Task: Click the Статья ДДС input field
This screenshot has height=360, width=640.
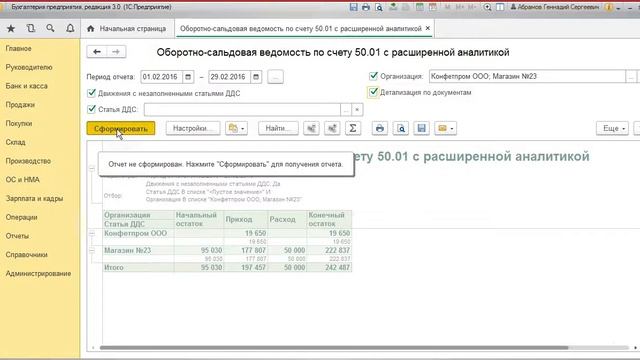Action: [242, 109]
